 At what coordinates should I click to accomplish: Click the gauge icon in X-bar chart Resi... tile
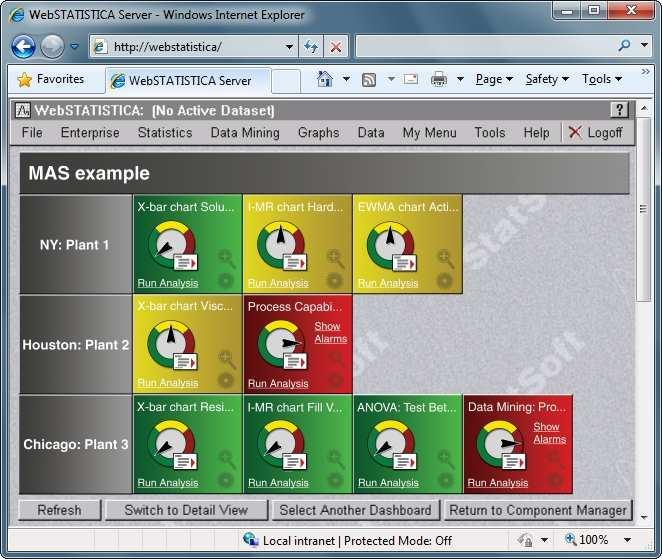pos(172,445)
